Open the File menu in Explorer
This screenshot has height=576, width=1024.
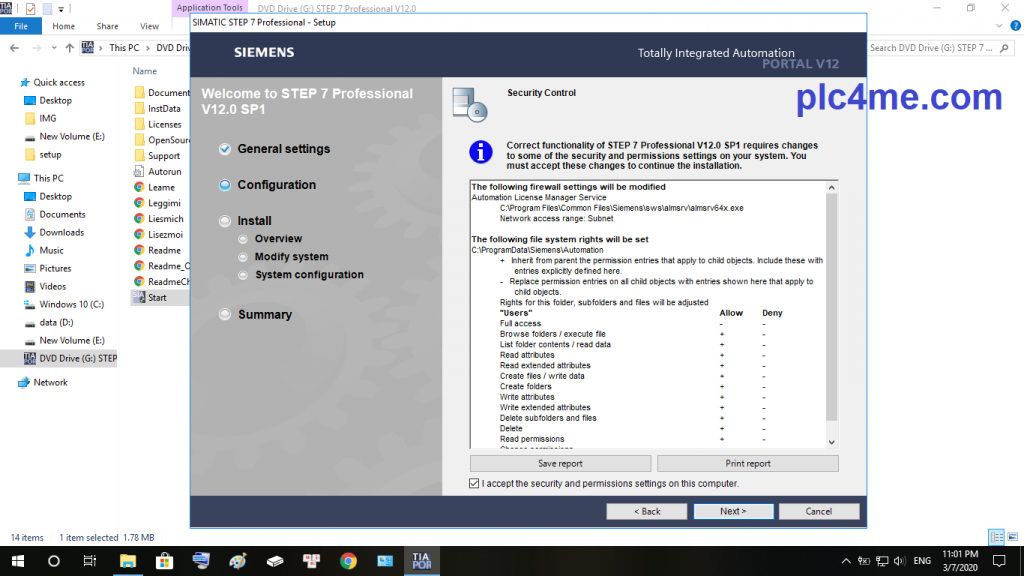pos(20,26)
